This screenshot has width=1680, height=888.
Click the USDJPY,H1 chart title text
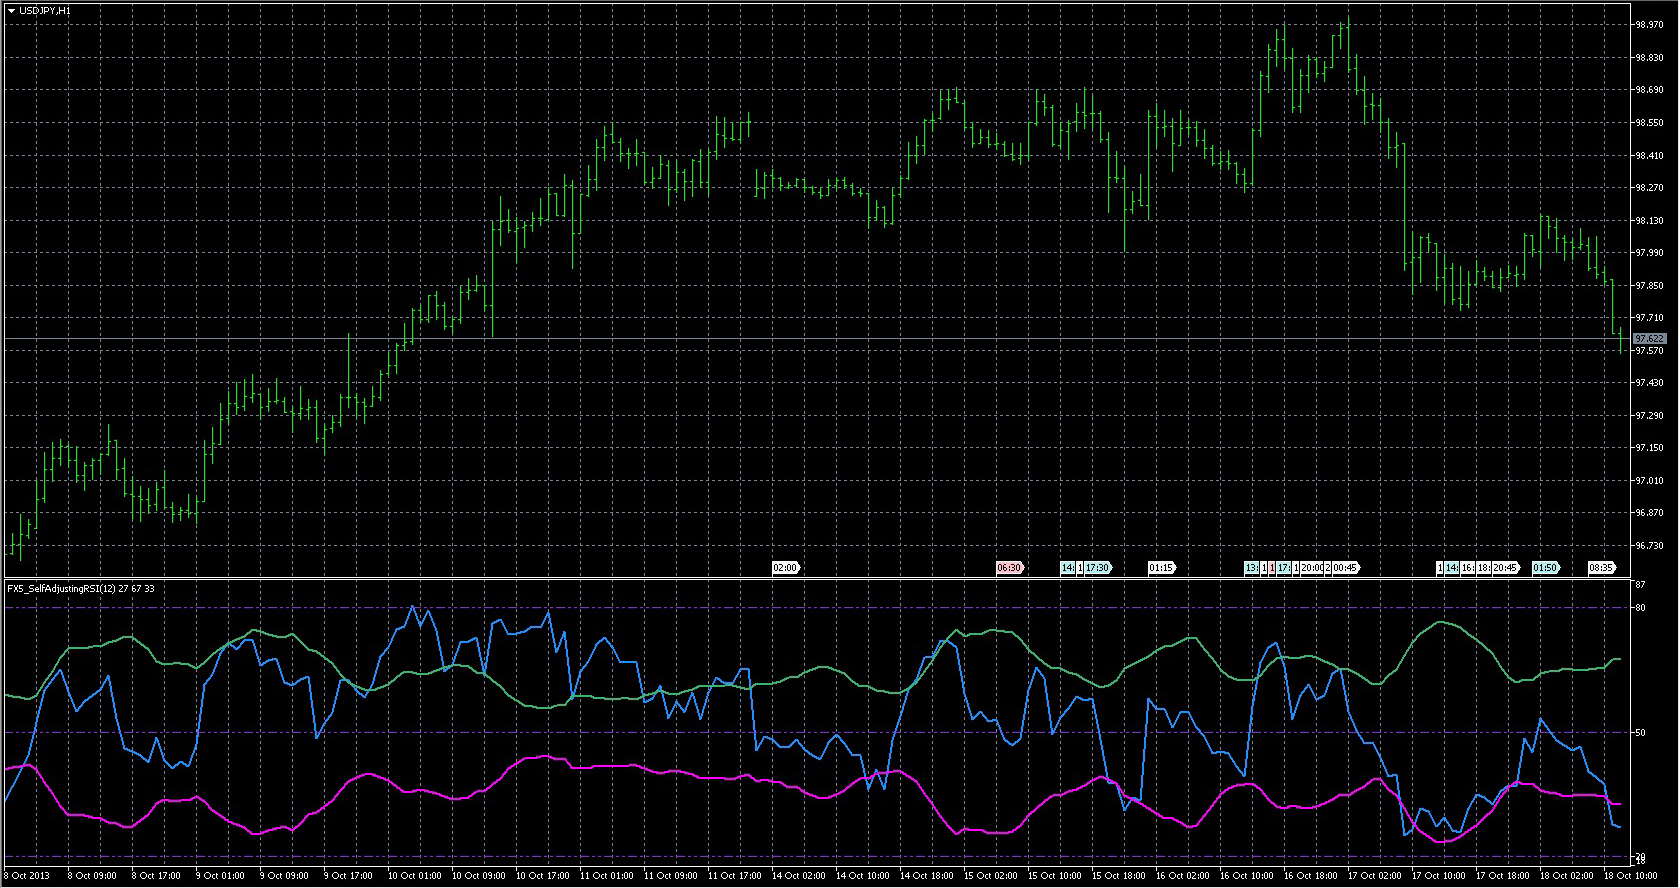[x=45, y=10]
